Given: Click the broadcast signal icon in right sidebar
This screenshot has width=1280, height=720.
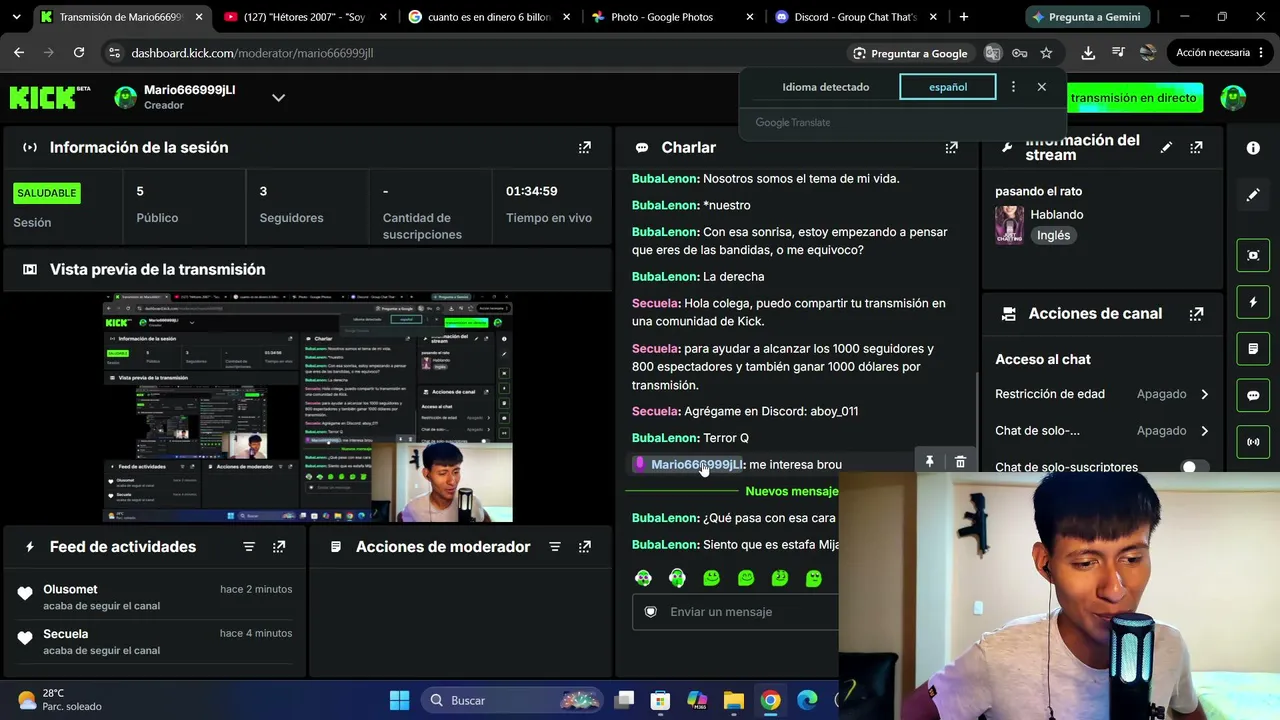Looking at the screenshot, I should pos(1253,442).
